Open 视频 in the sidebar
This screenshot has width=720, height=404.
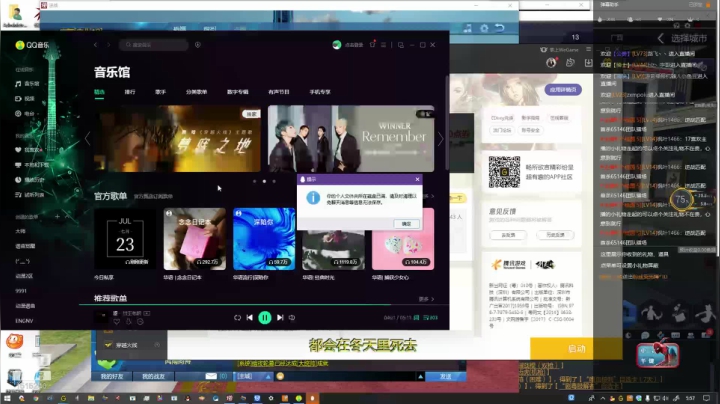(x=25, y=99)
